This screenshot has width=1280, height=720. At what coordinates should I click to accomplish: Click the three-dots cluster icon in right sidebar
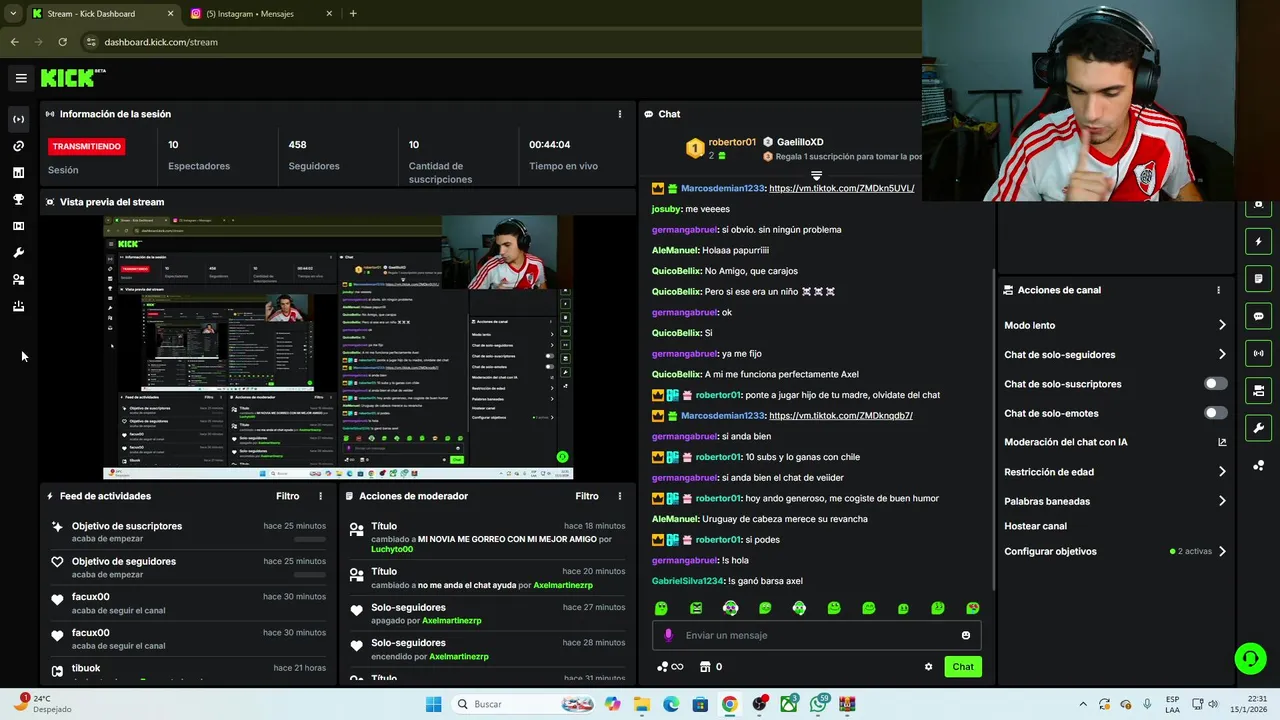[1258, 466]
